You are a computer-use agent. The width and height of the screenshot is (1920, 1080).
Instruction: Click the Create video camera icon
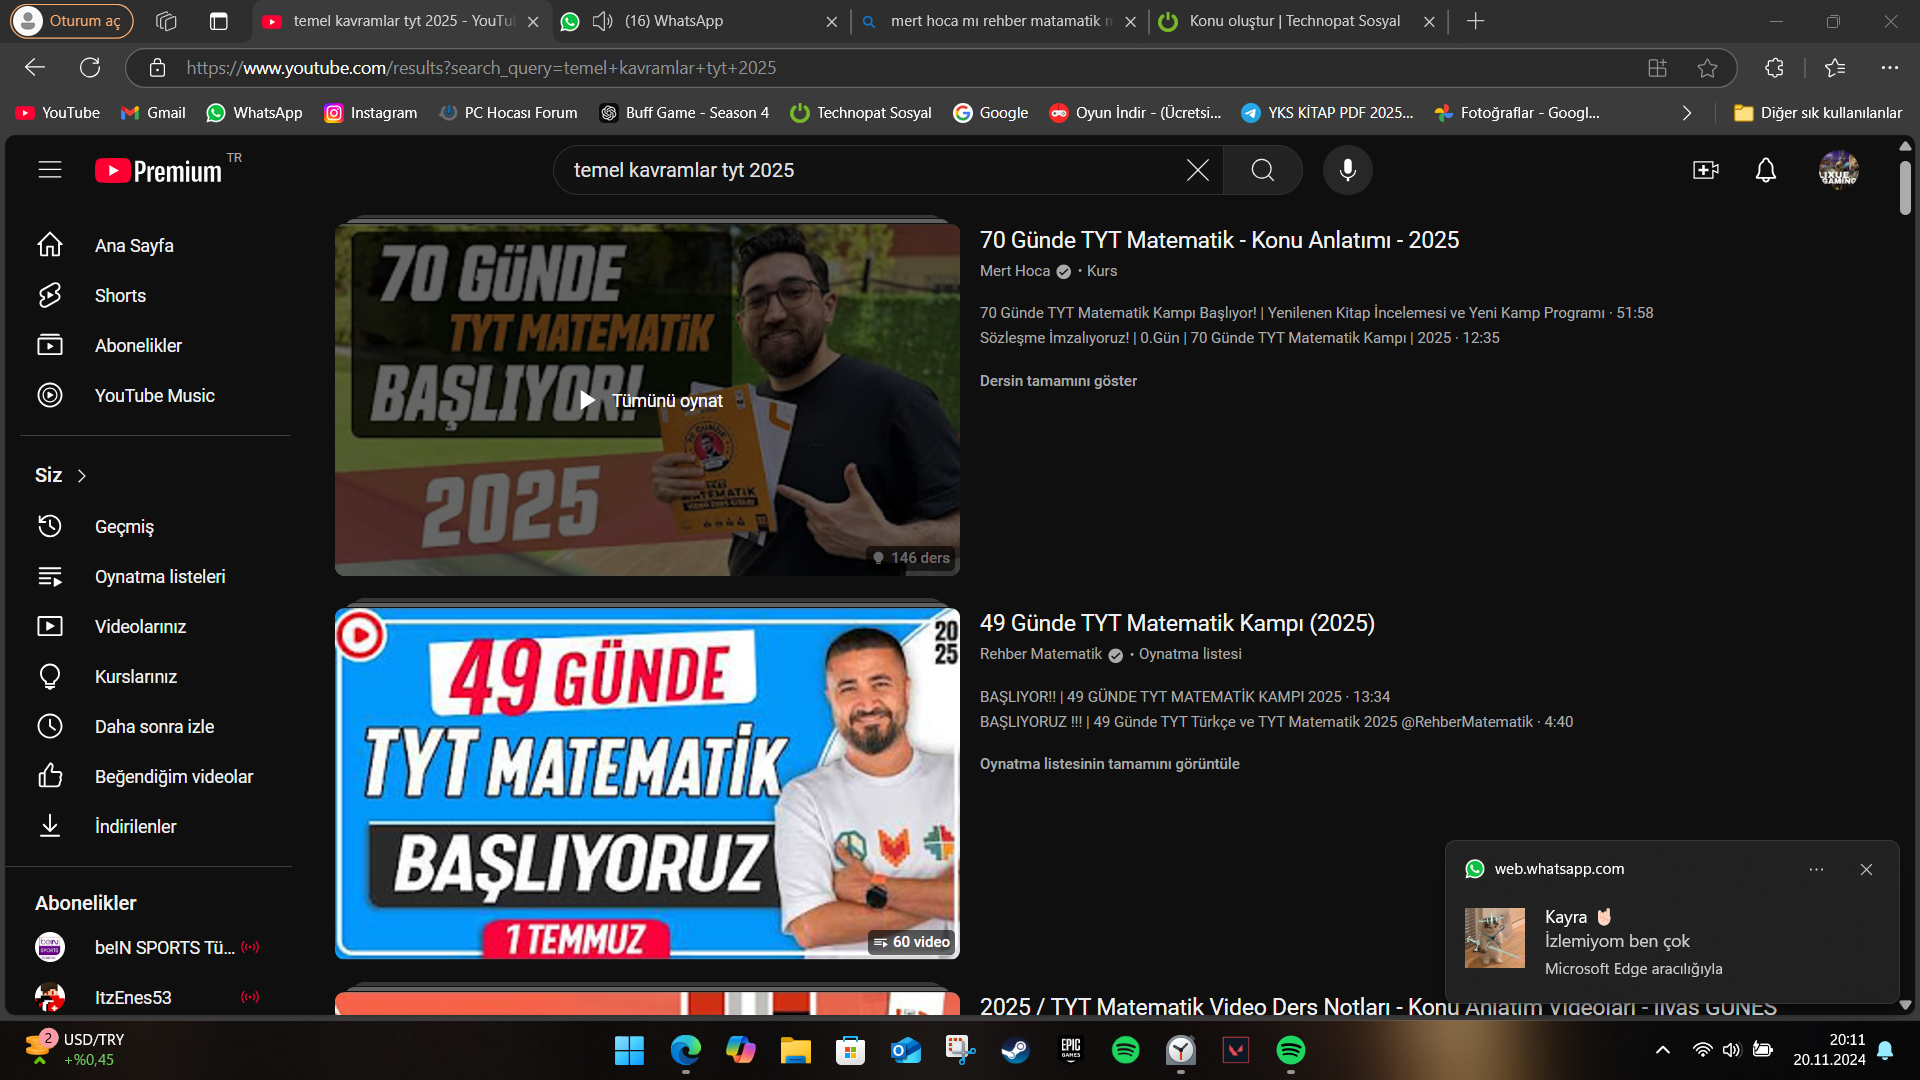1705,170
